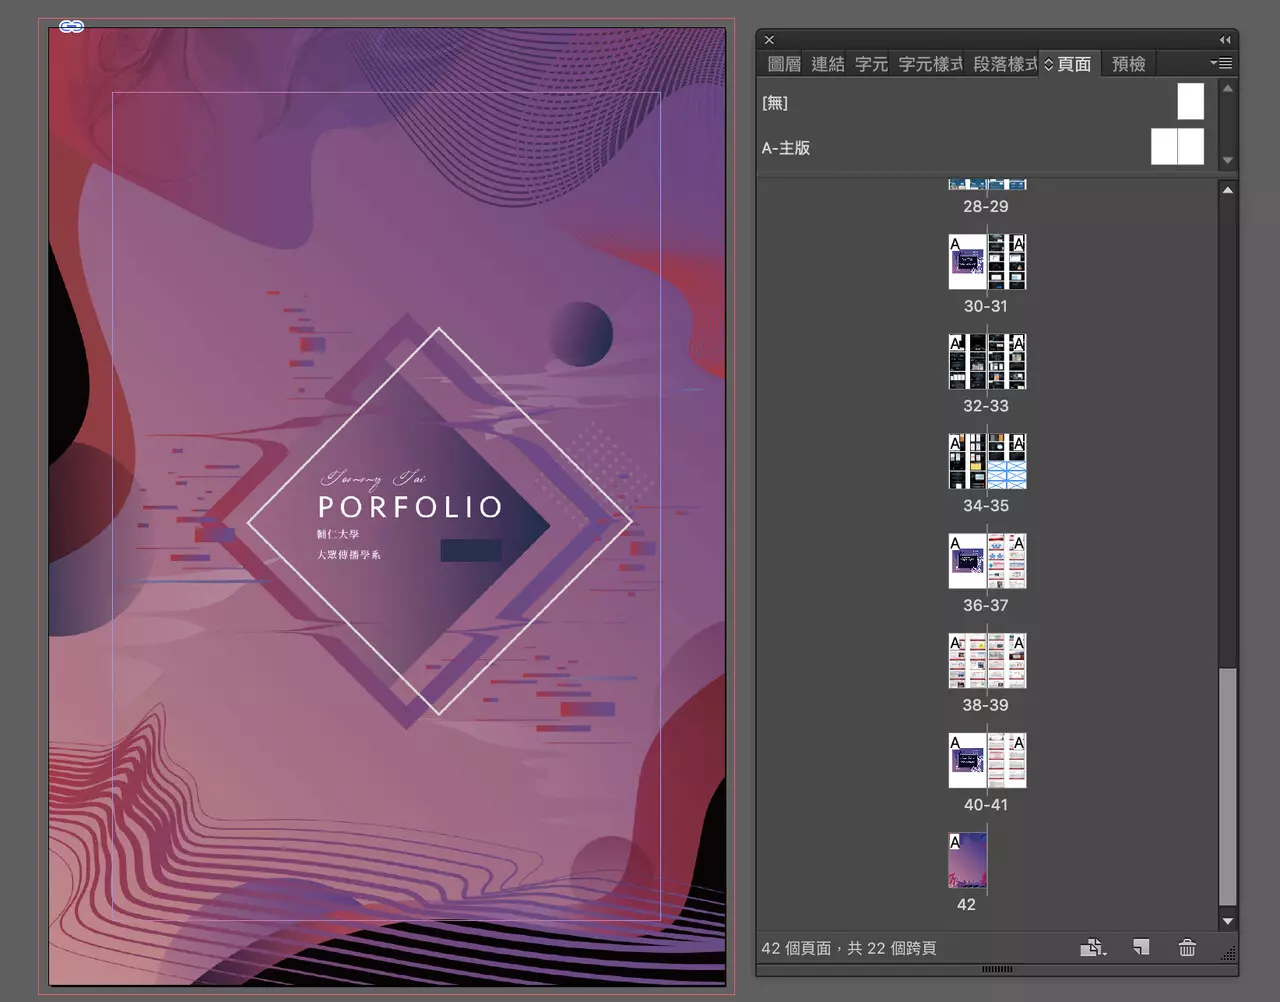This screenshot has width=1280, height=1002.
Task: Open the 字元樣式 tab
Action: [x=930, y=64]
